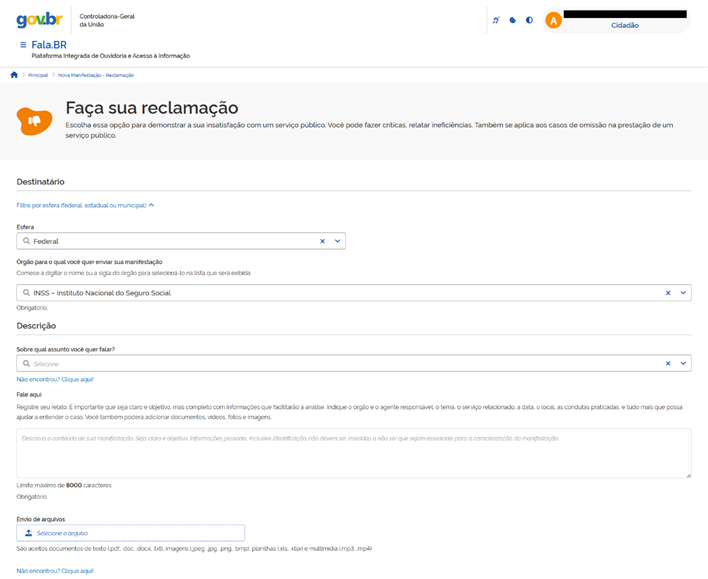Expand the assunto dropdown arrow

coord(683,364)
